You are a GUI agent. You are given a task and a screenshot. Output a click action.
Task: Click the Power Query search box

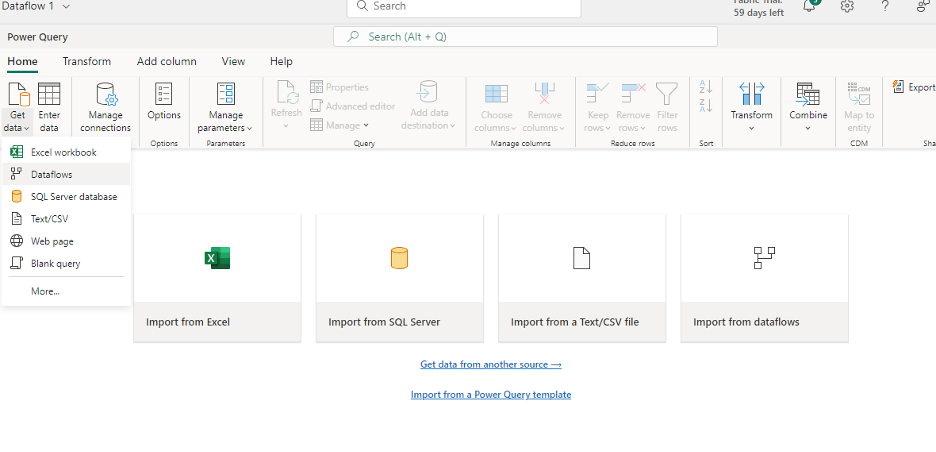click(525, 37)
